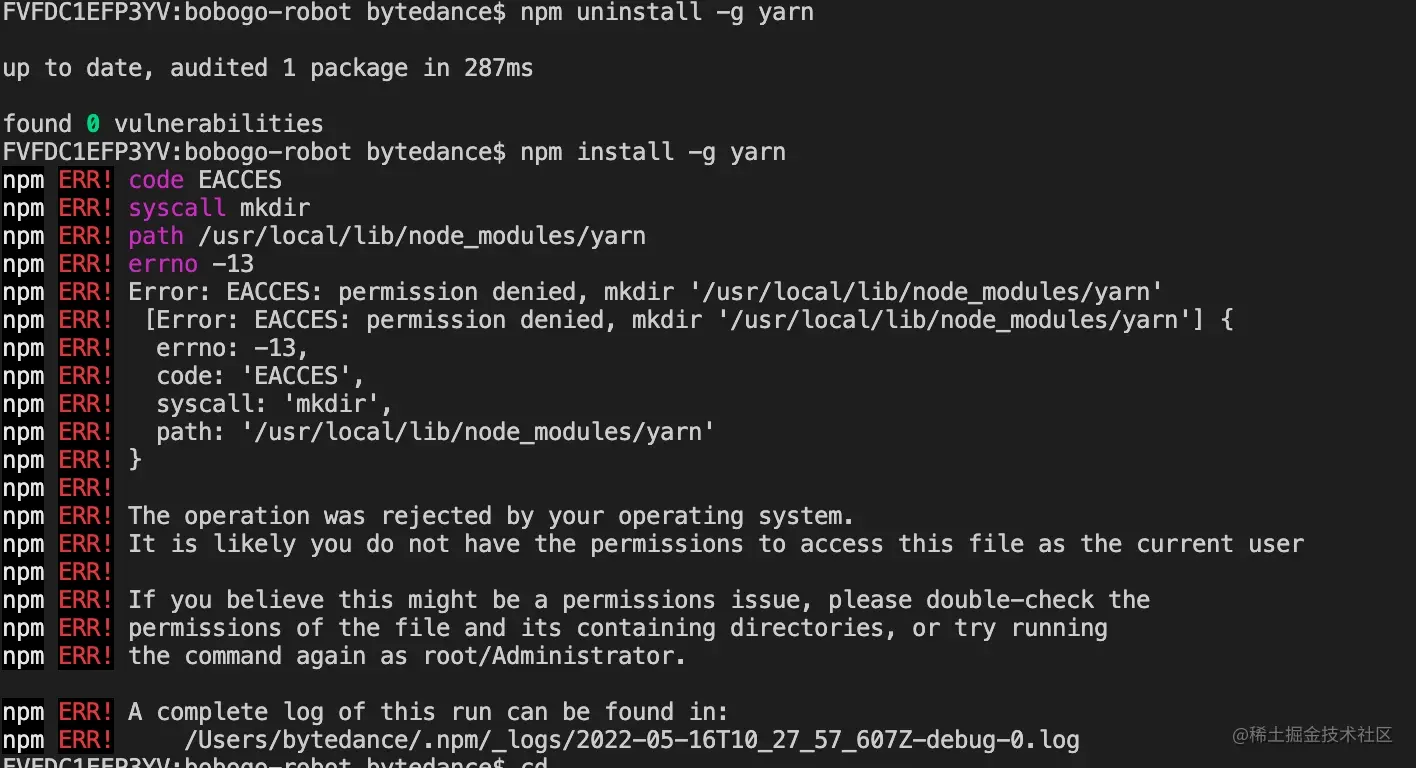The width and height of the screenshot is (1416, 768).
Task: Click the purple 'errno' keyword before -13
Action: 163,264
